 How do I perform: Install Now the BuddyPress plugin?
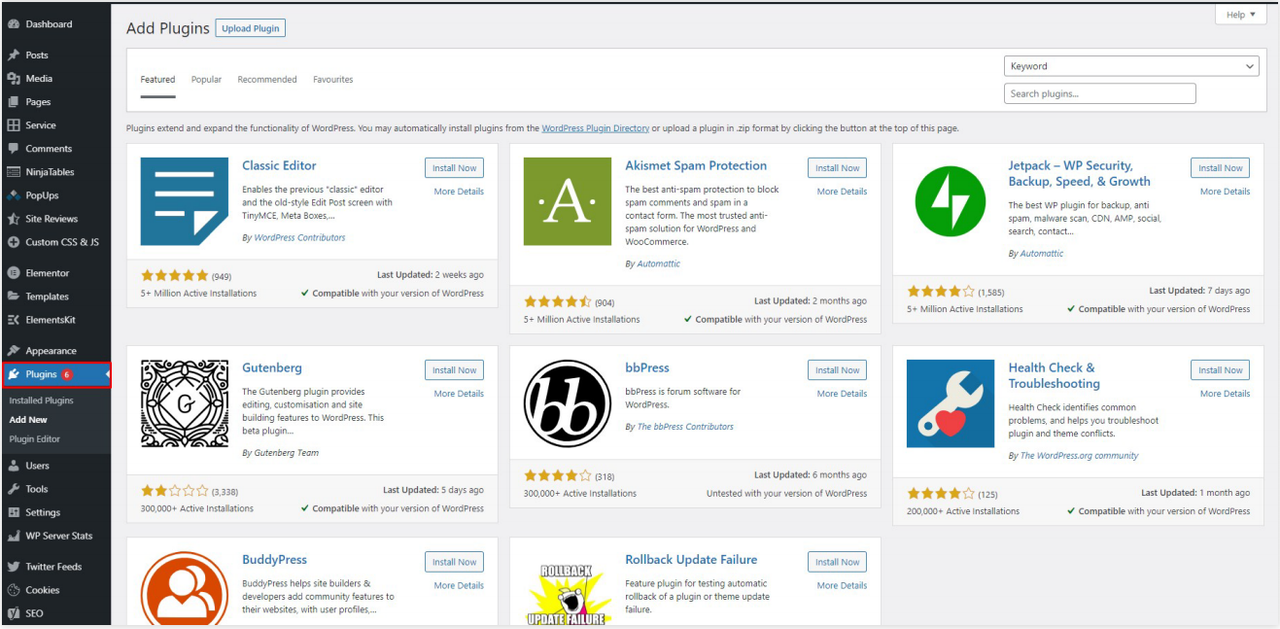click(454, 562)
